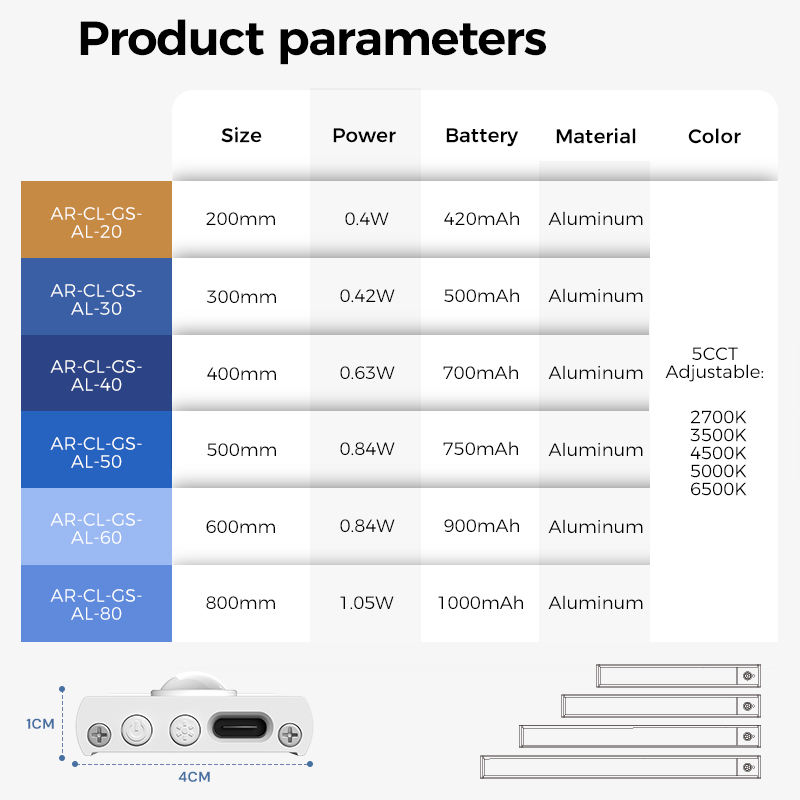Click sensor icon on the shortest light bar
The height and width of the screenshot is (800, 800).
click(x=748, y=676)
